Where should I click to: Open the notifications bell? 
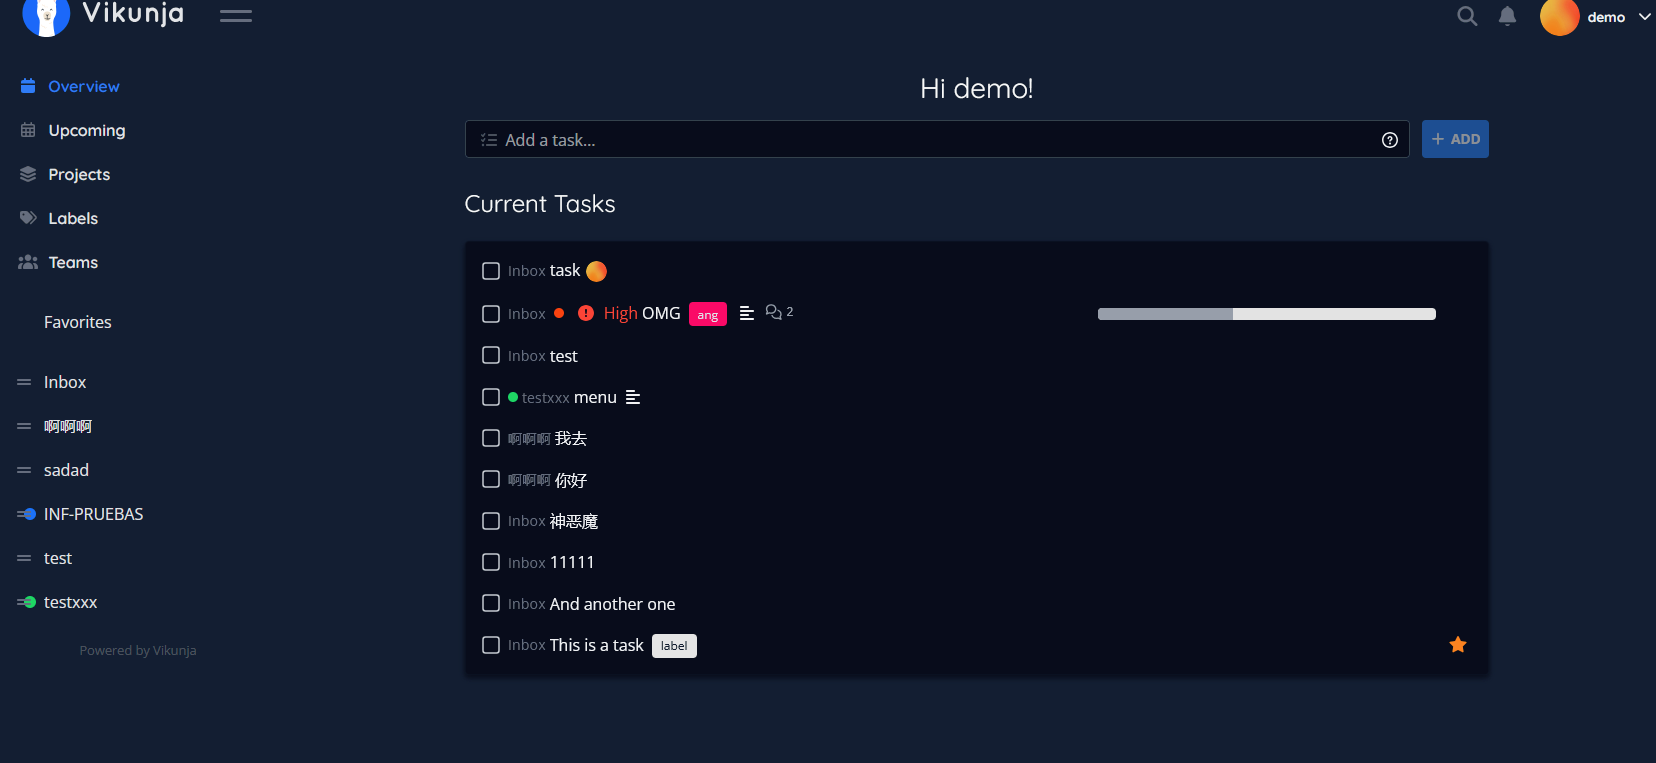click(x=1507, y=16)
